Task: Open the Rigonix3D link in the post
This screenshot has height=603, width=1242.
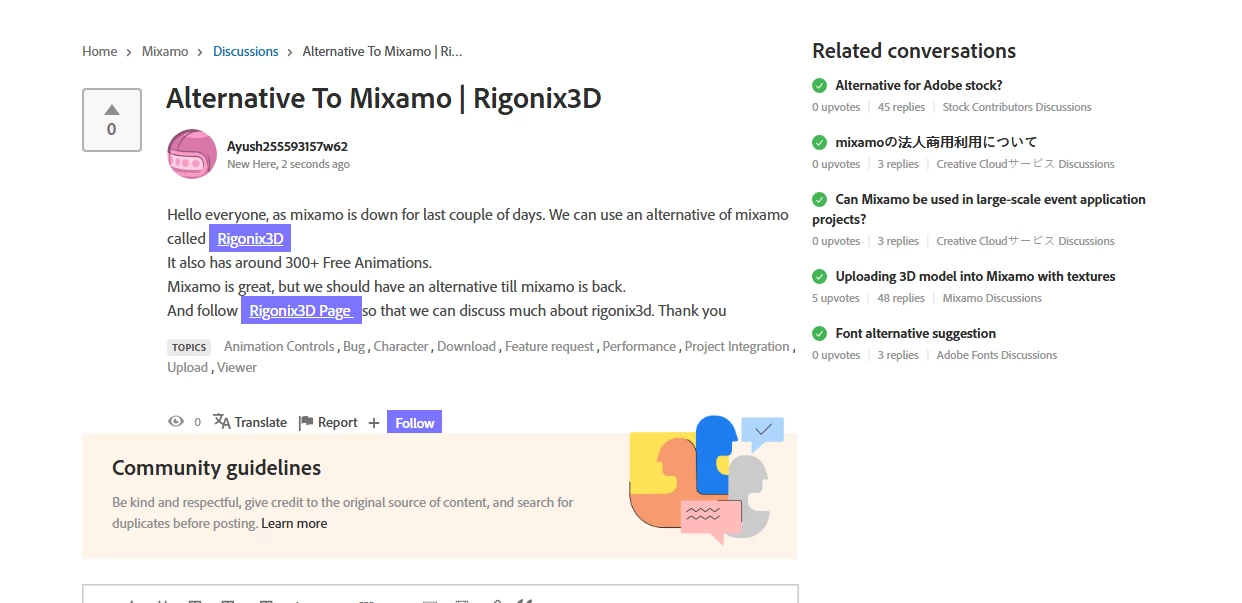Action: tap(250, 239)
